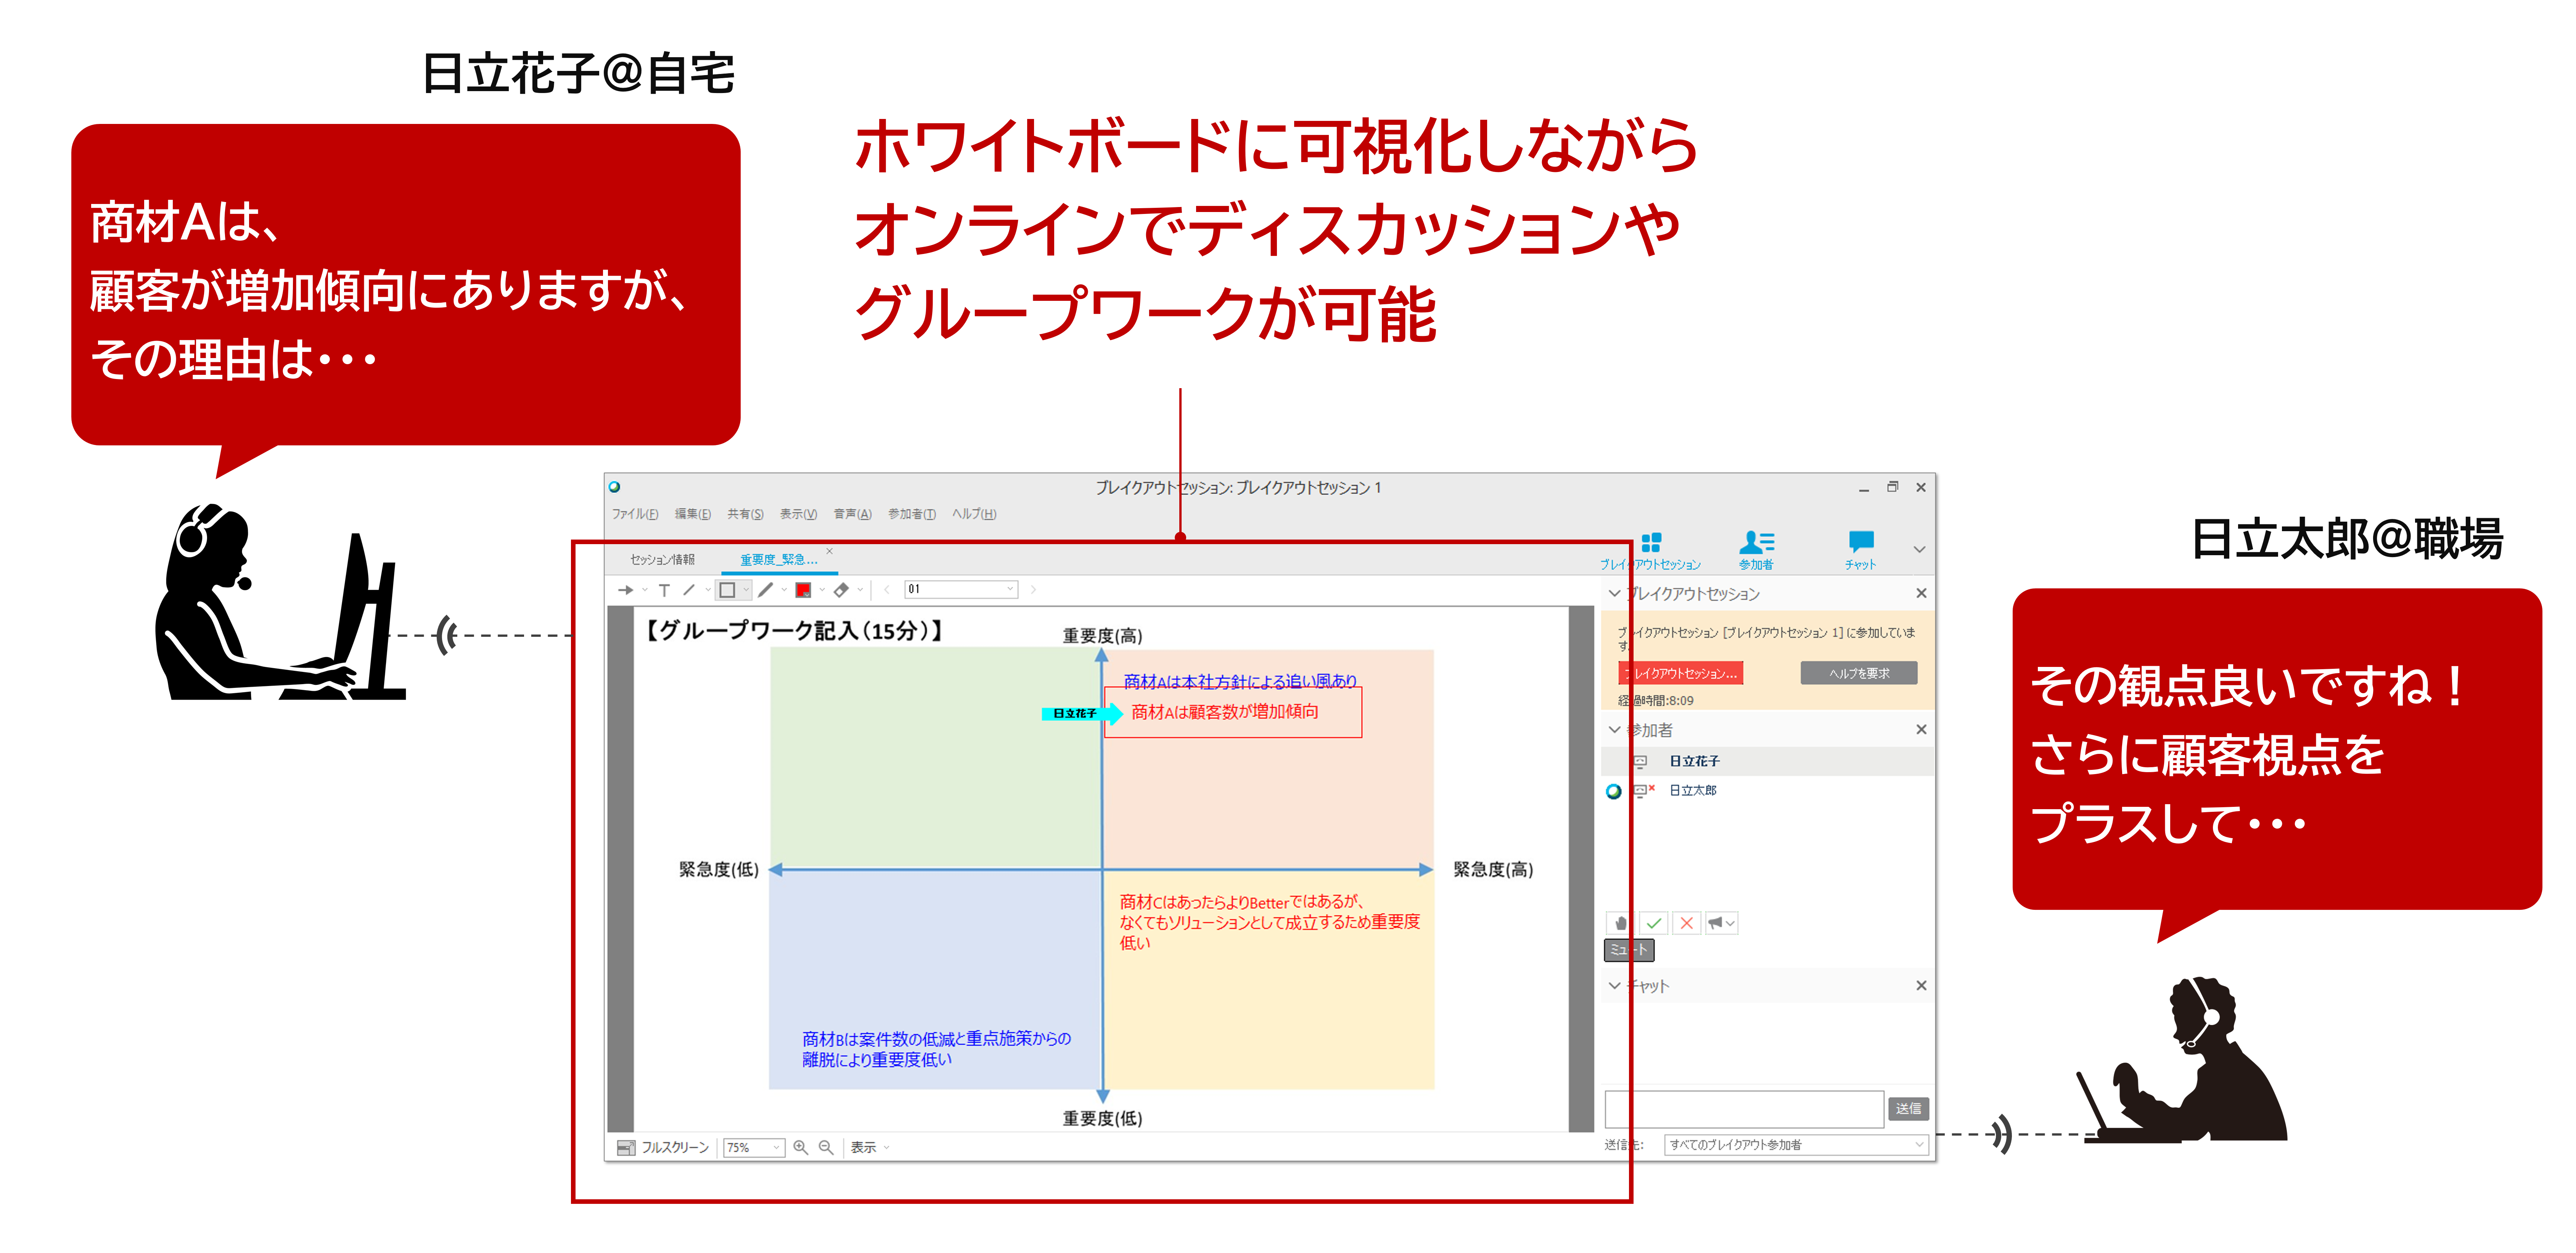Collapse the 参加者 panel chevron
2576x1253 pixels.
[x=1614, y=729]
